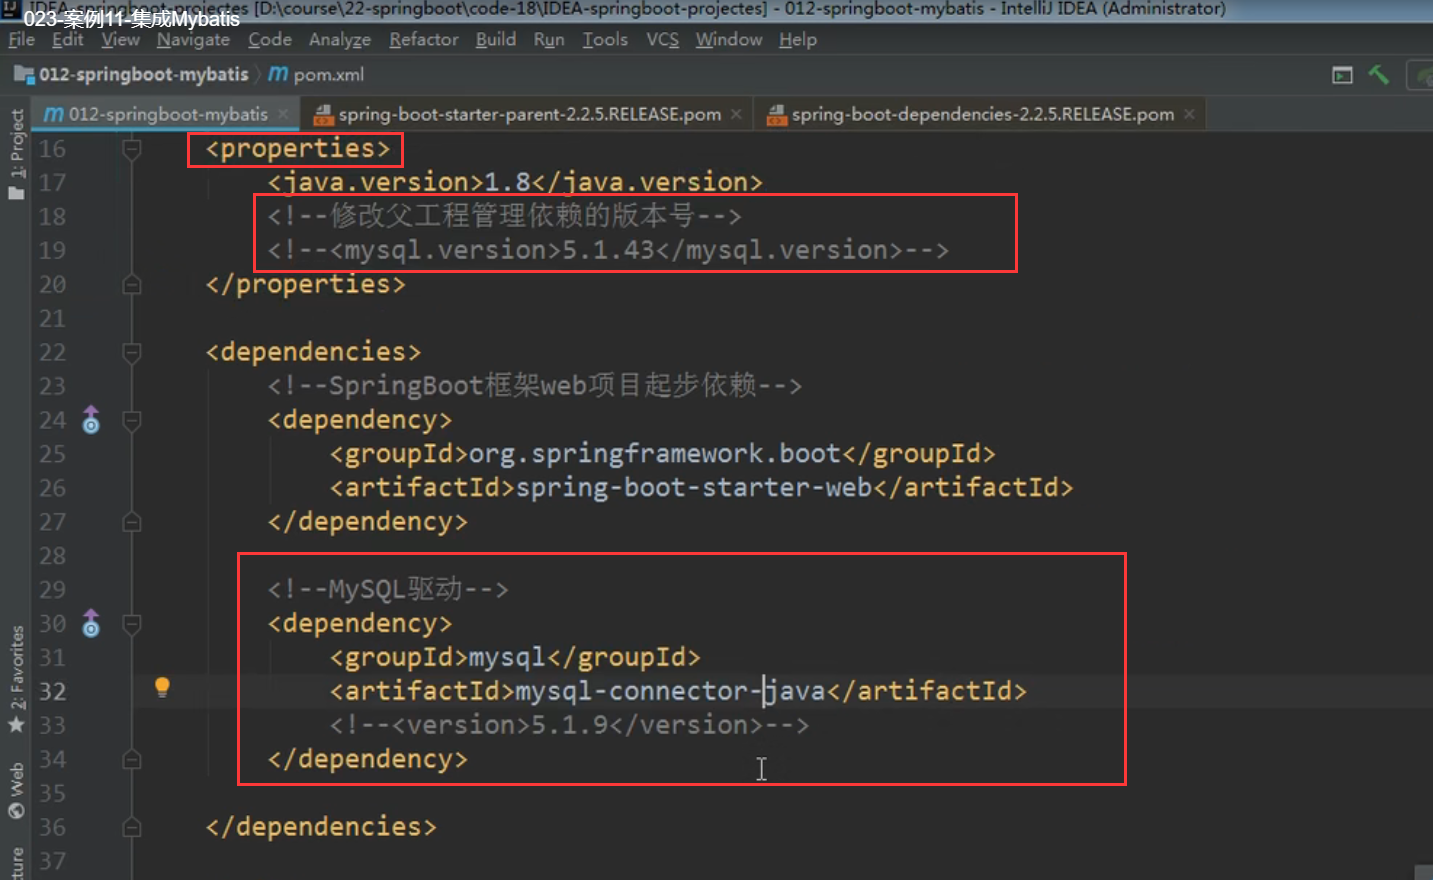Open the Navigate menu
Viewport: 1433px width, 880px height.
point(193,39)
